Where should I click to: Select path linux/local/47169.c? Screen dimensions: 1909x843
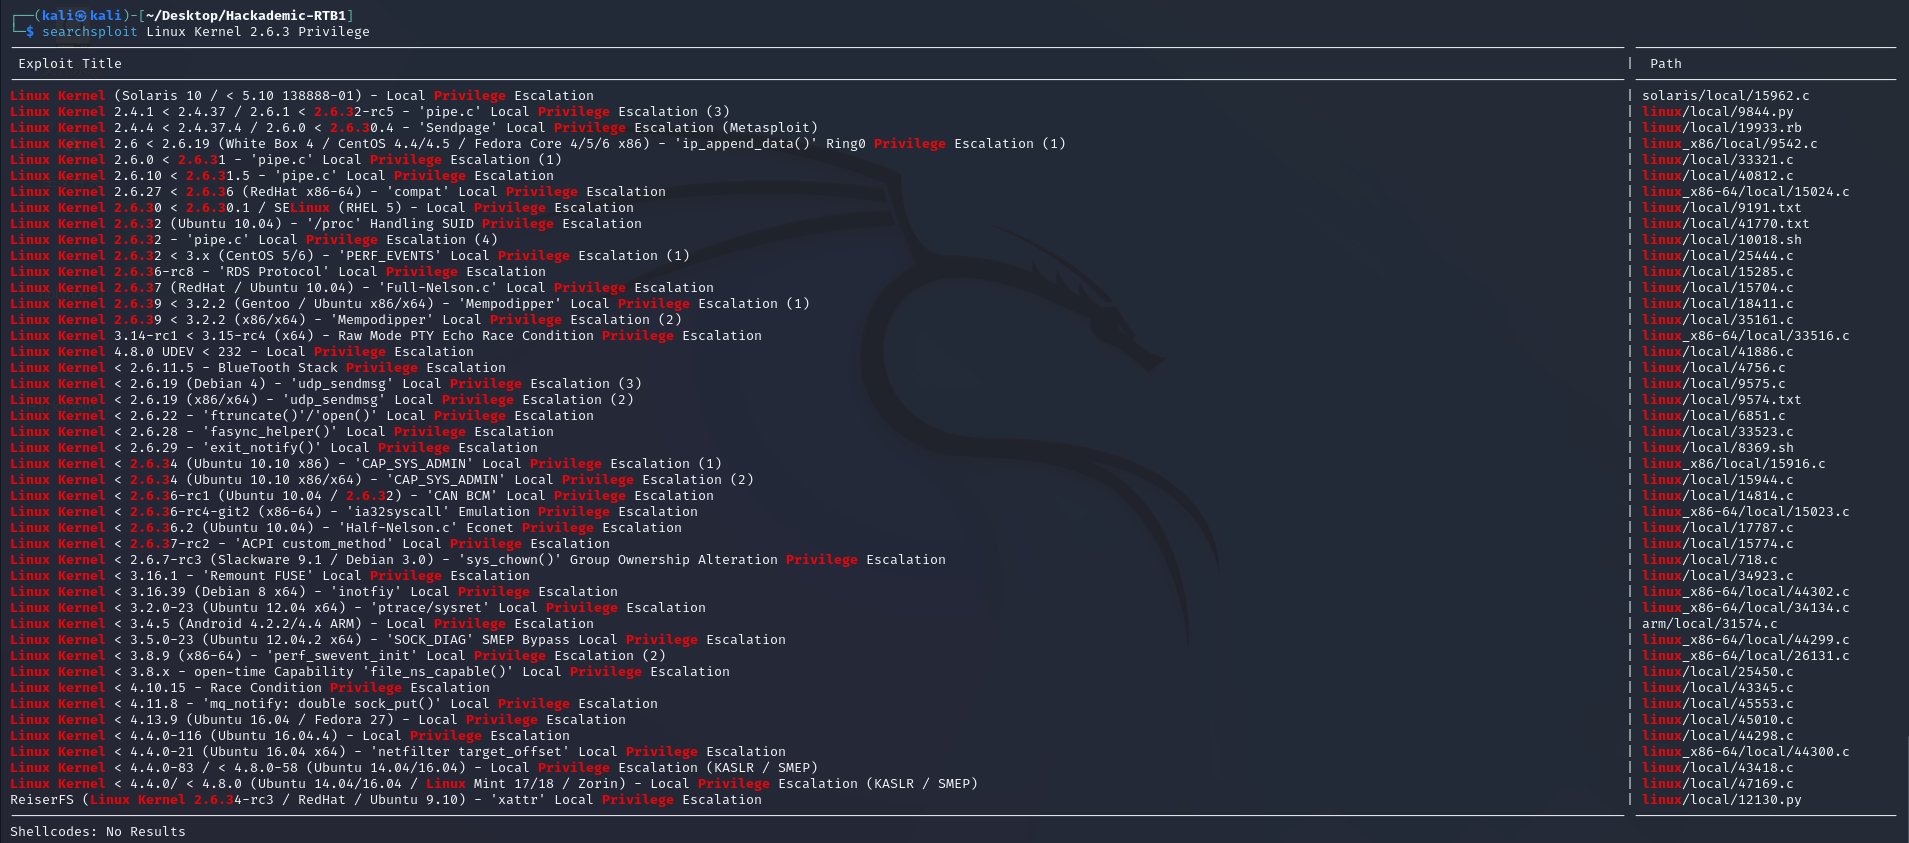[1718, 784]
